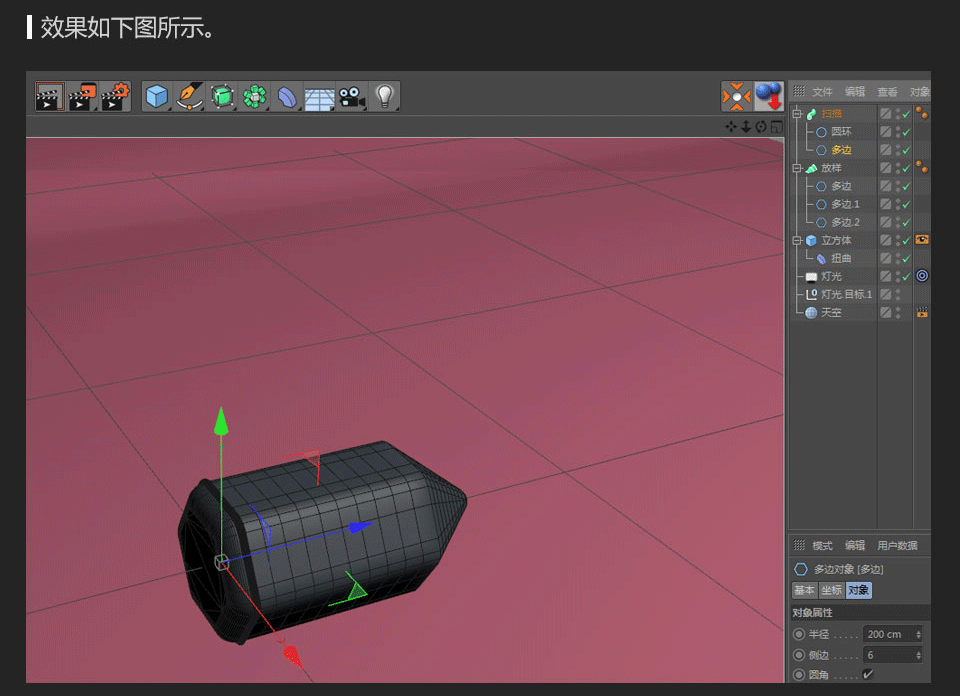The image size is (960, 696).
Task: Switch to the 坐标 tab
Action: [x=830, y=590]
